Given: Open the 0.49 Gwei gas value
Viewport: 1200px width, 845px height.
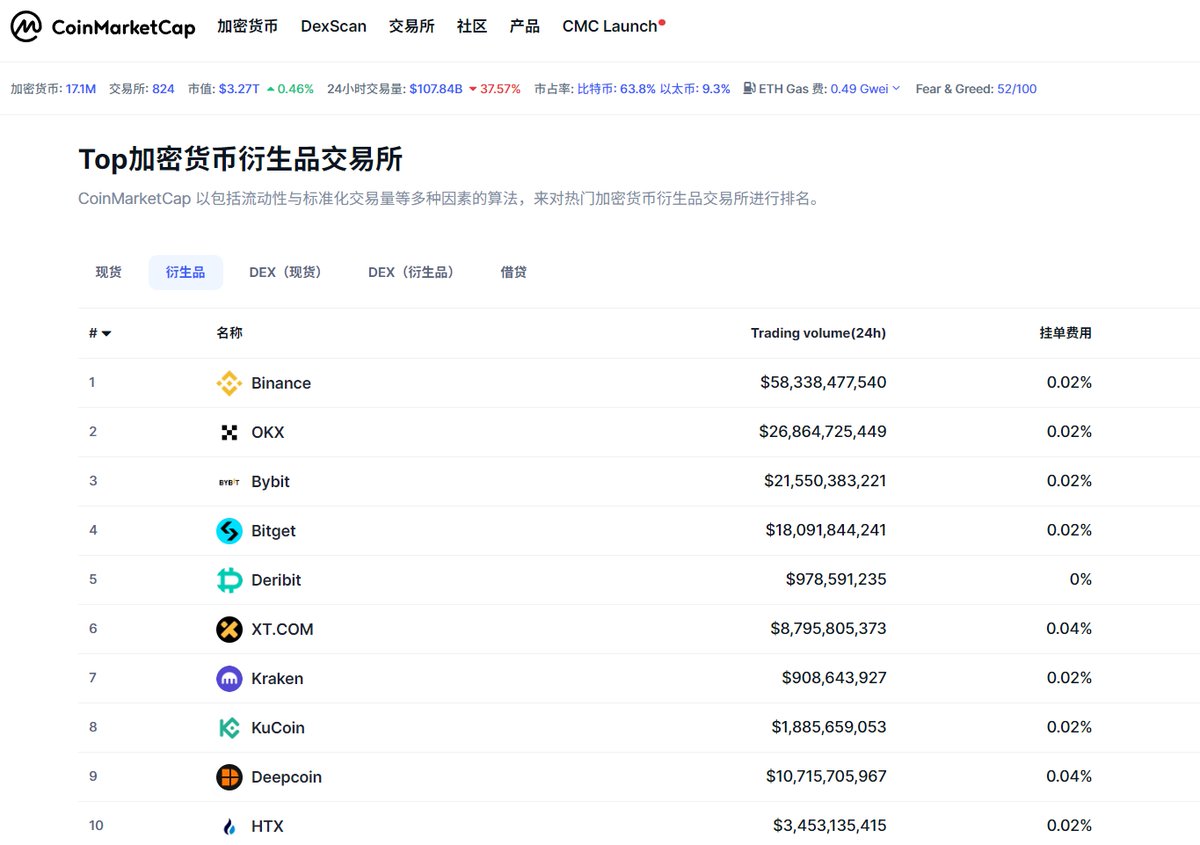Looking at the screenshot, I should (859, 89).
